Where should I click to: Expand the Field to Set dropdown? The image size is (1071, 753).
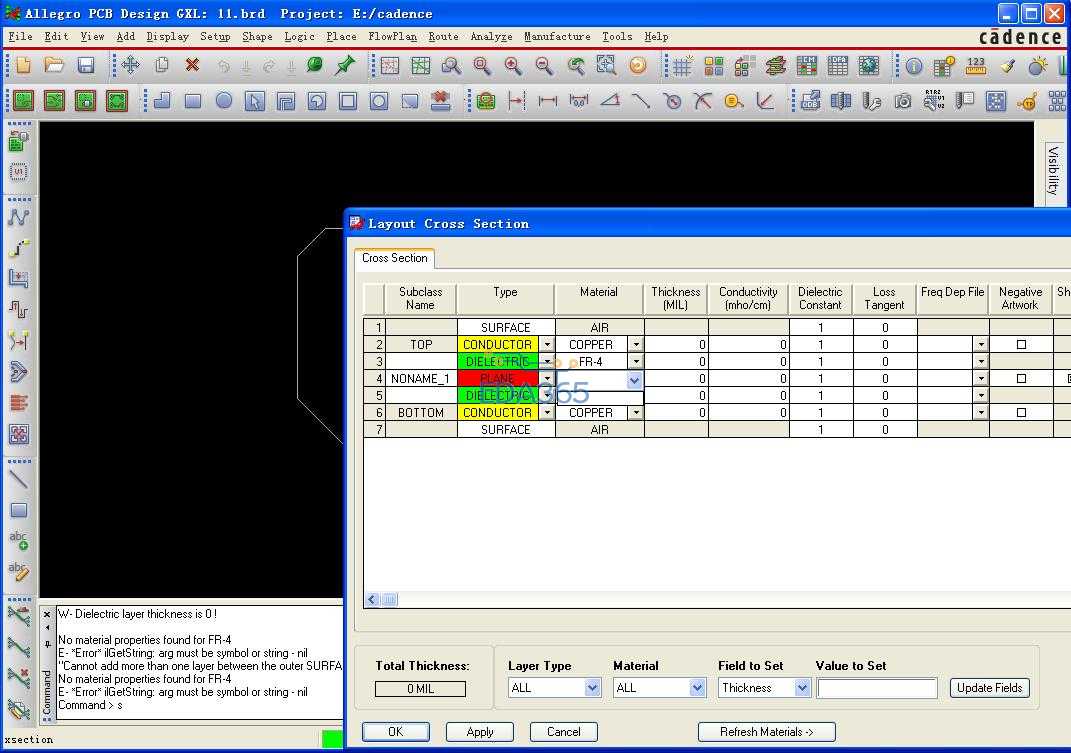[x=802, y=688]
